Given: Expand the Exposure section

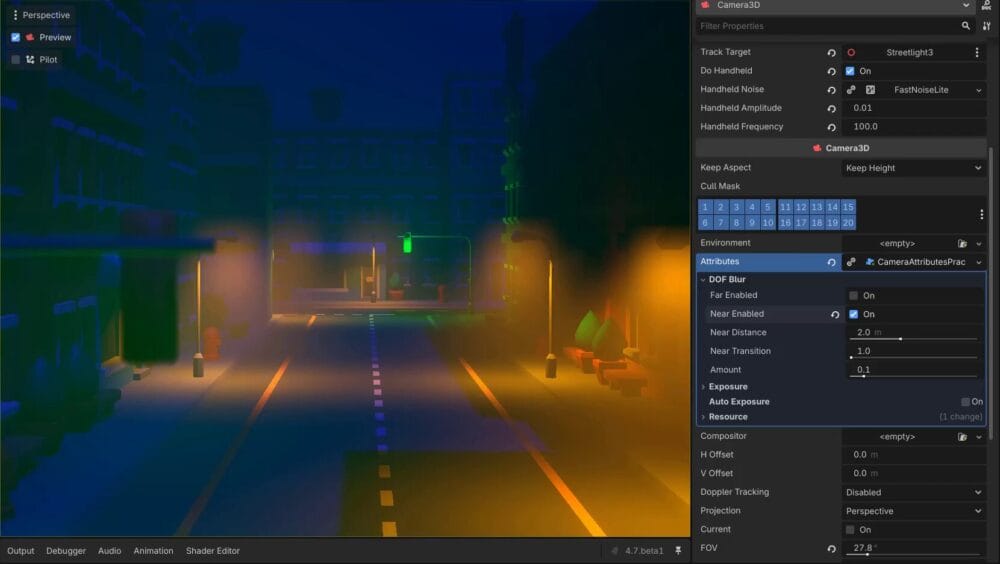Looking at the screenshot, I should tap(703, 387).
